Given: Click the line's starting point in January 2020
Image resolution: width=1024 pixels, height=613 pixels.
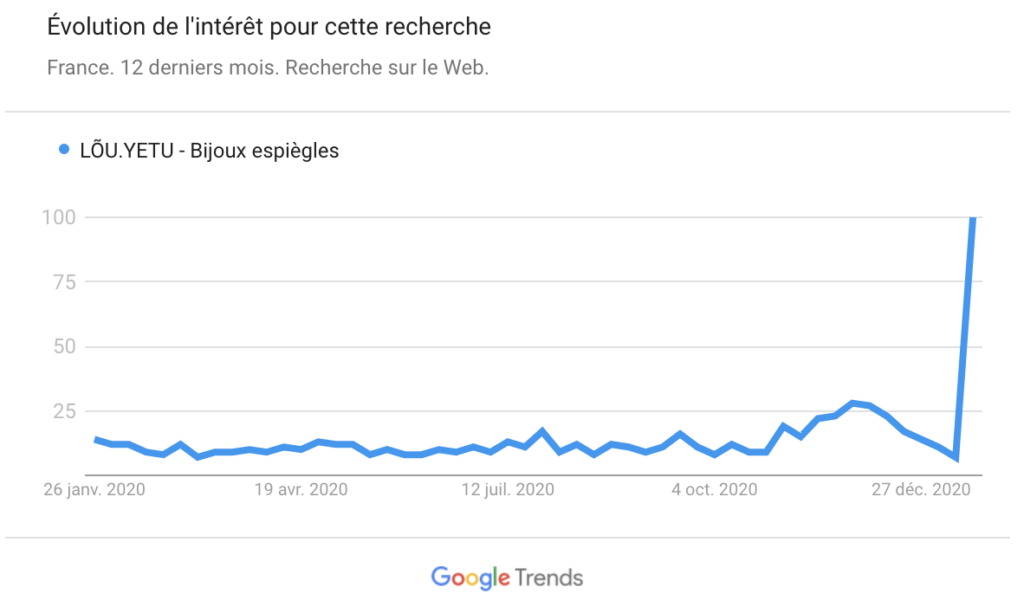Looking at the screenshot, I should (x=95, y=439).
